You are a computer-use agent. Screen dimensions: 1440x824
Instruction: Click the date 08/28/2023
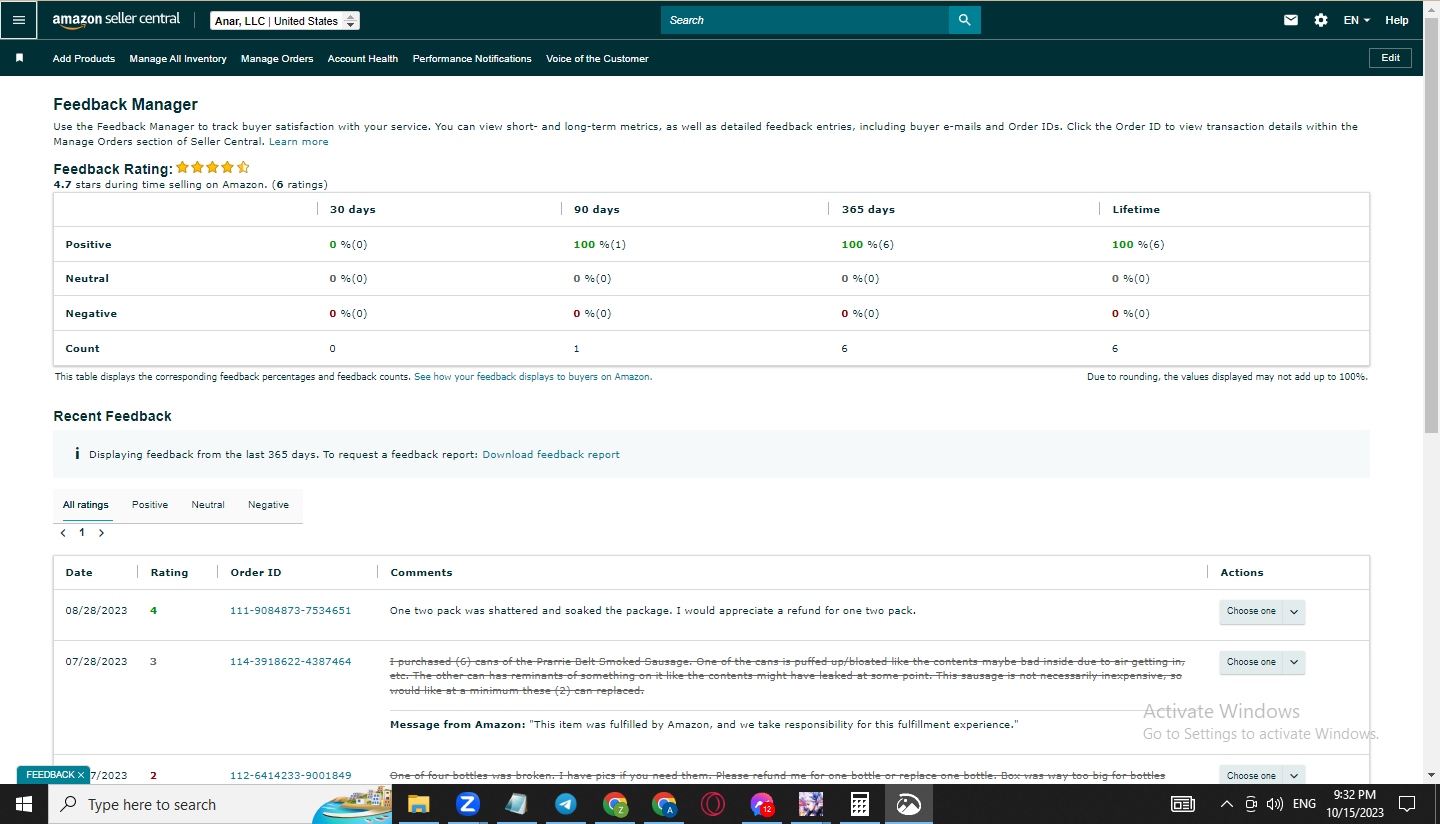[97, 611]
